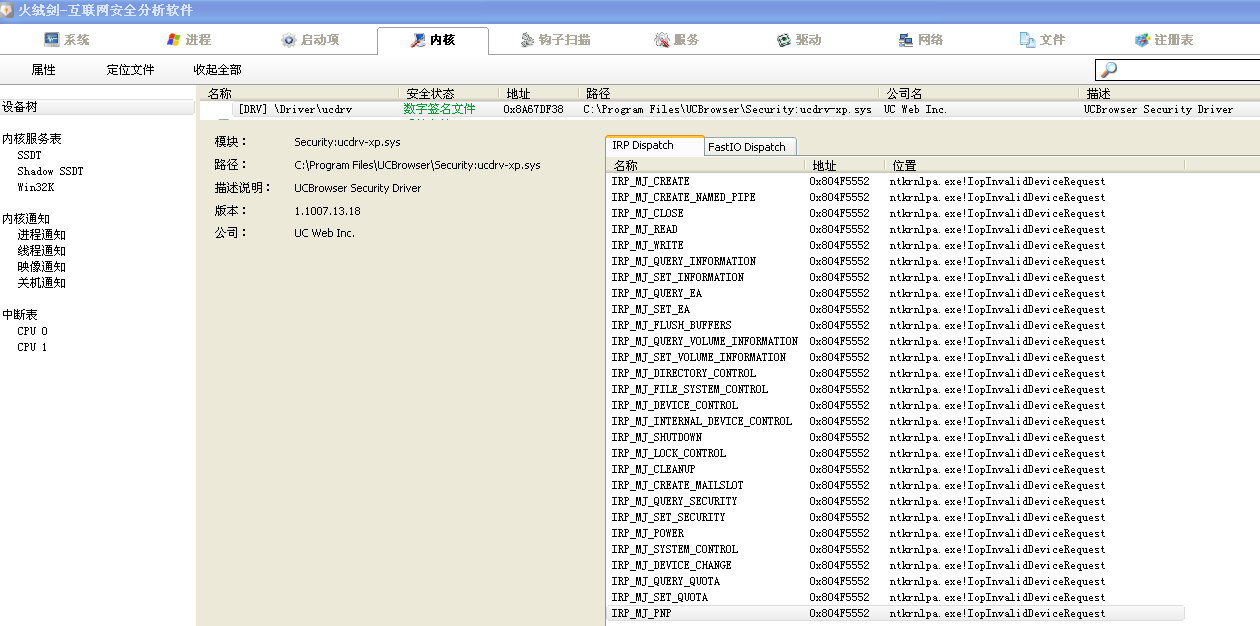Click the 钩子扫描 tab icon
Screen dimensions: 1260x626
527,40
